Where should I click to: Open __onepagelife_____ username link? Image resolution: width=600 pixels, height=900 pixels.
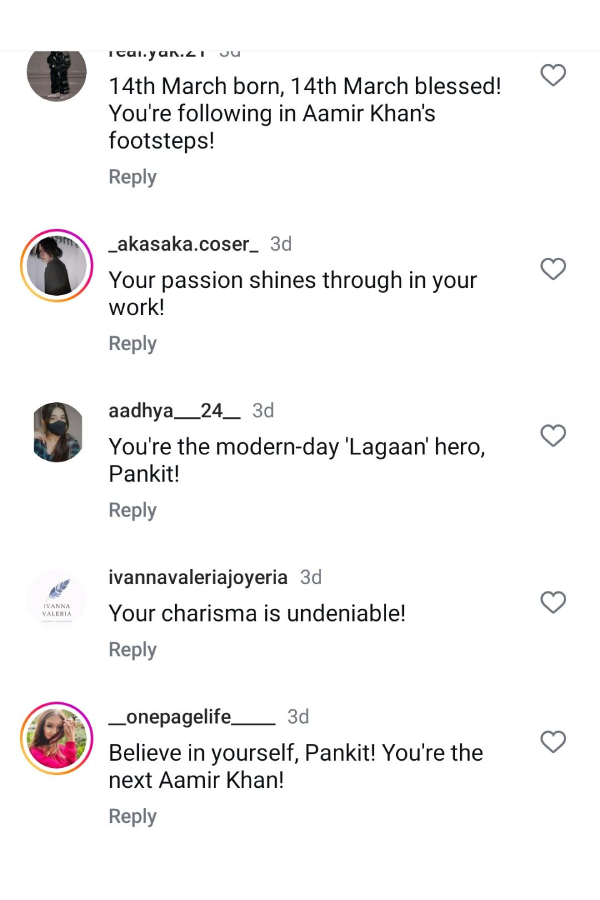click(191, 717)
